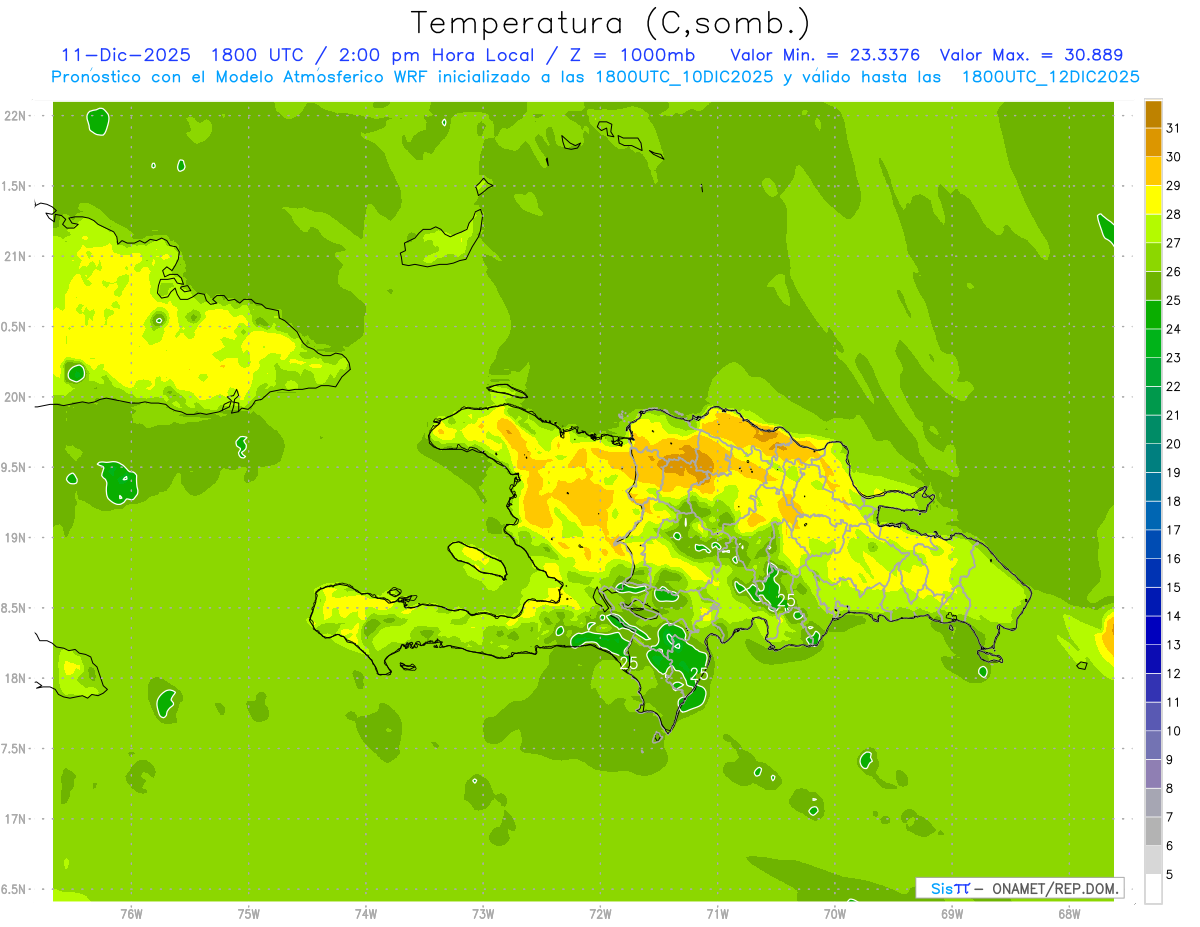Click the legend value 13
This screenshot has width=1200, height=927.
(1174, 644)
